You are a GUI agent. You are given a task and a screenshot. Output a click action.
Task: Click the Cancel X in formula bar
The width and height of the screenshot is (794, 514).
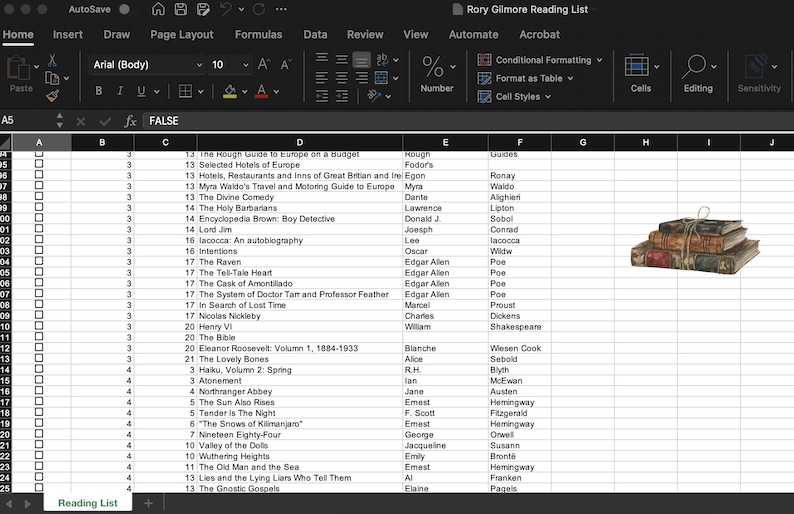[x=81, y=121]
